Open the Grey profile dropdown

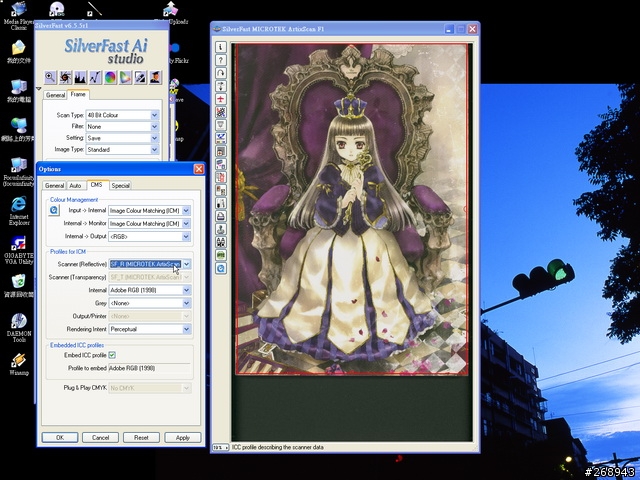(149, 303)
